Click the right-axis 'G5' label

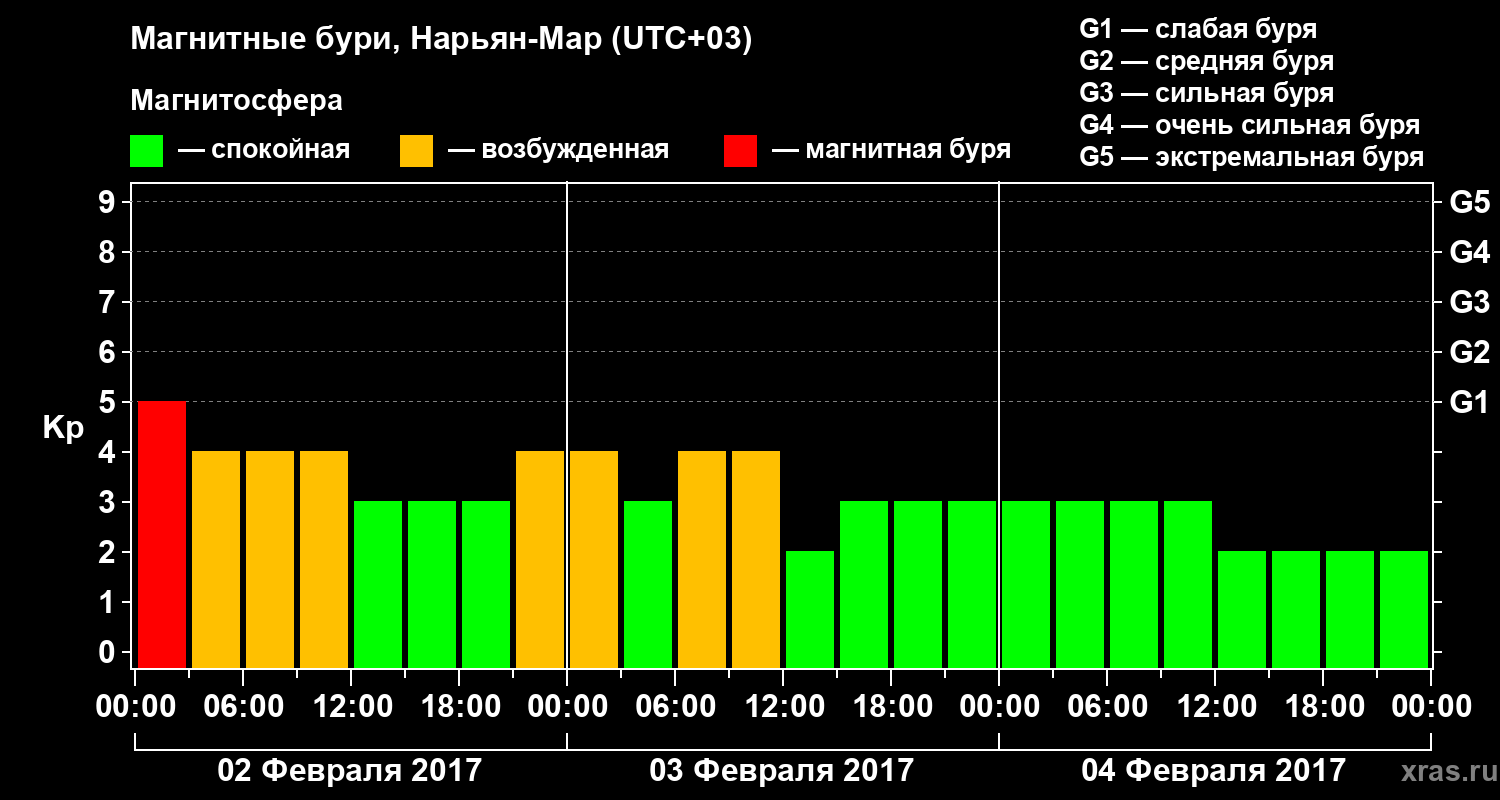1469,202
